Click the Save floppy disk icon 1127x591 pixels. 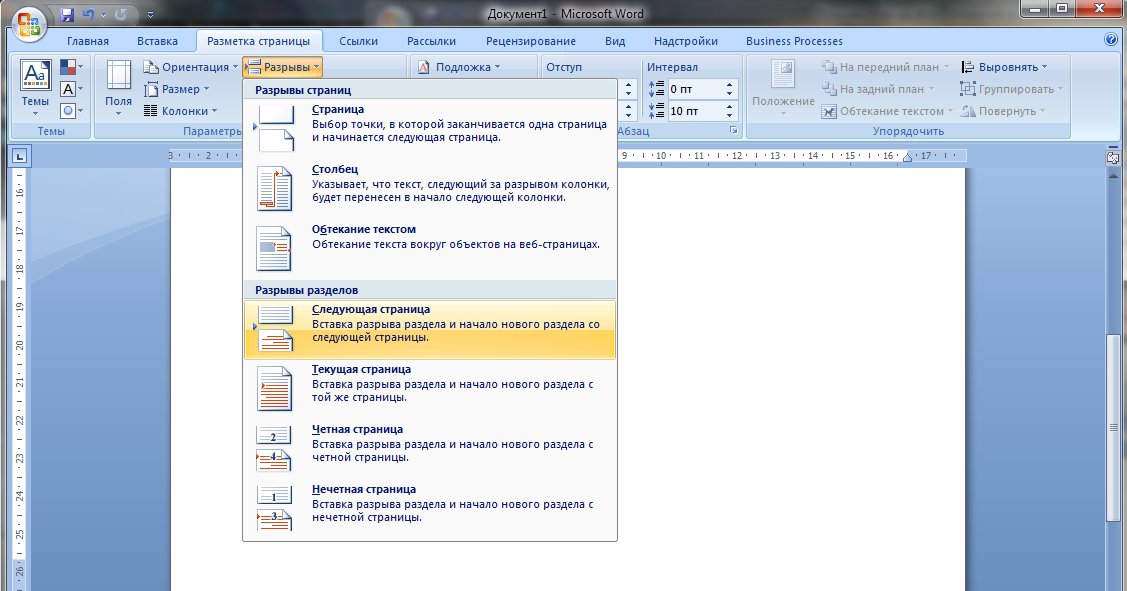67,14
